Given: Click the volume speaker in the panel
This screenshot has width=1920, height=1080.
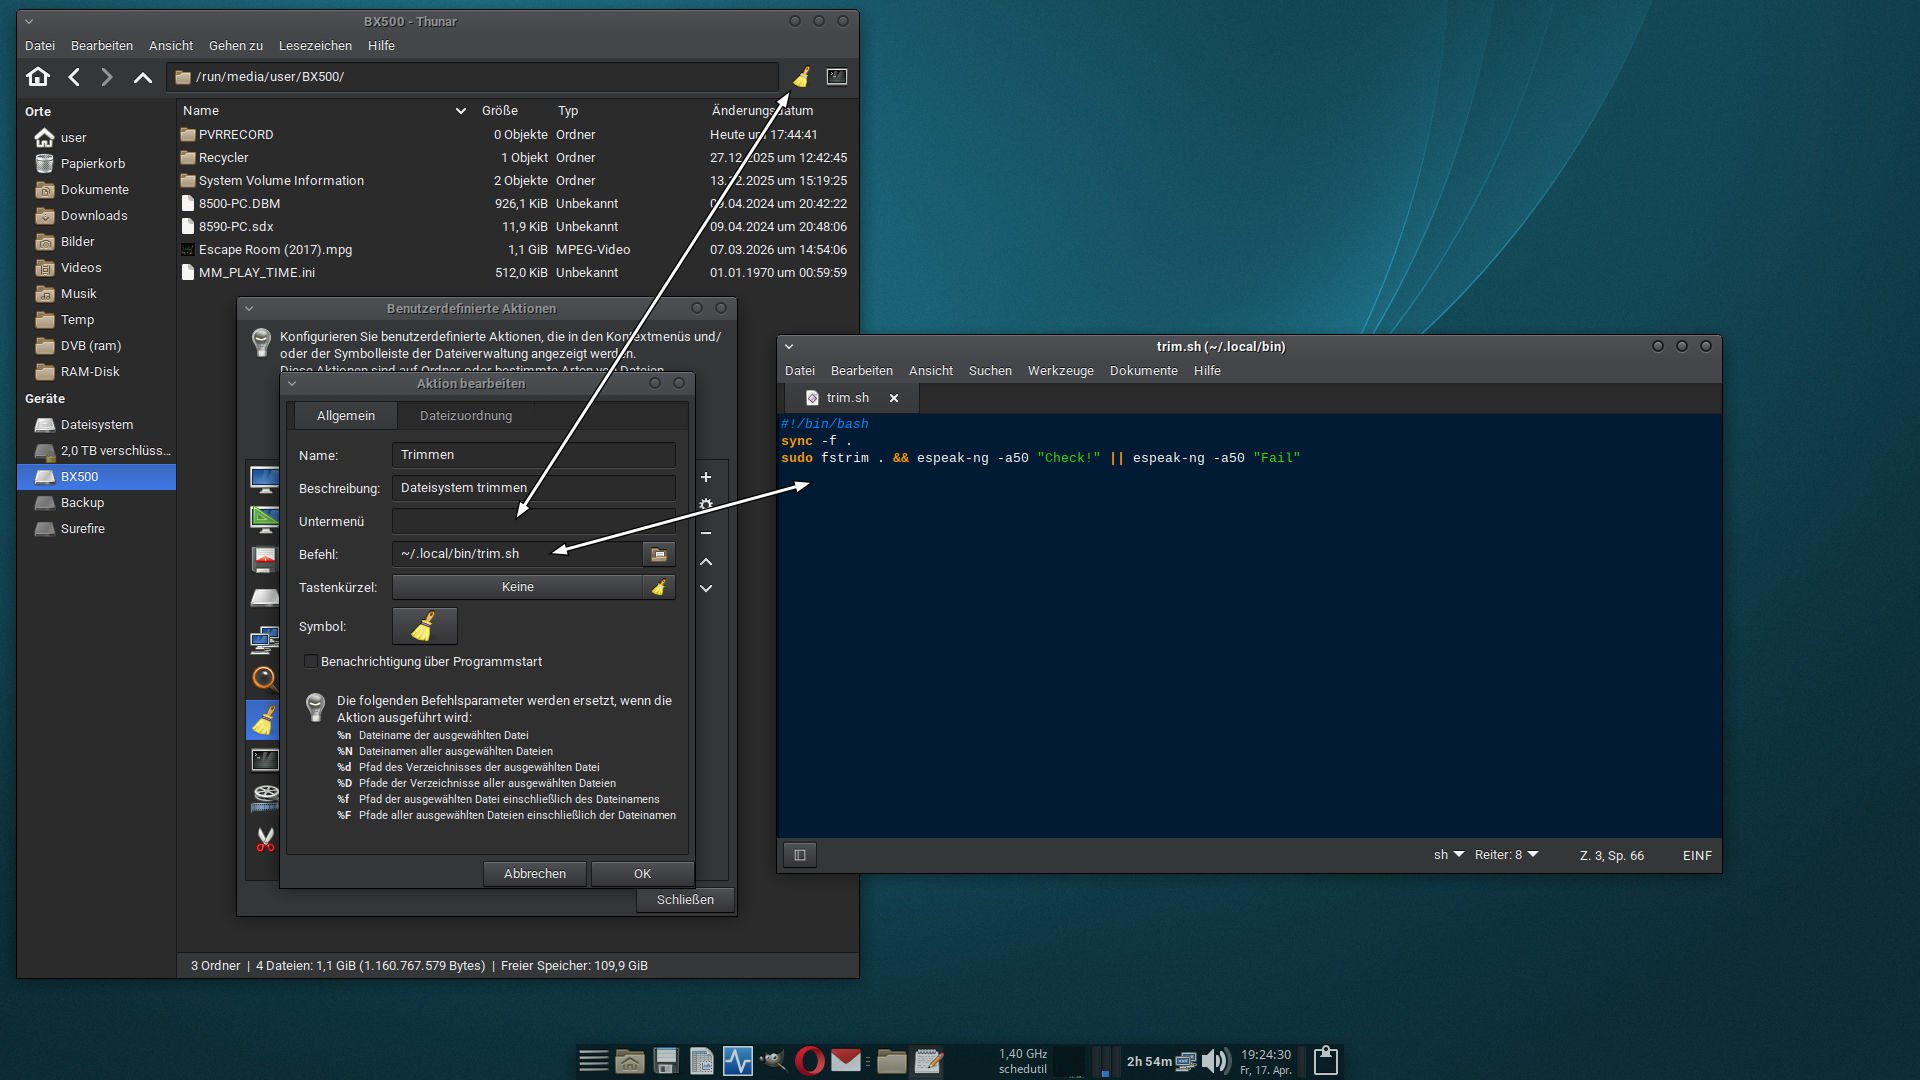Looking at the screenshot, I should pos(1215,1061).
